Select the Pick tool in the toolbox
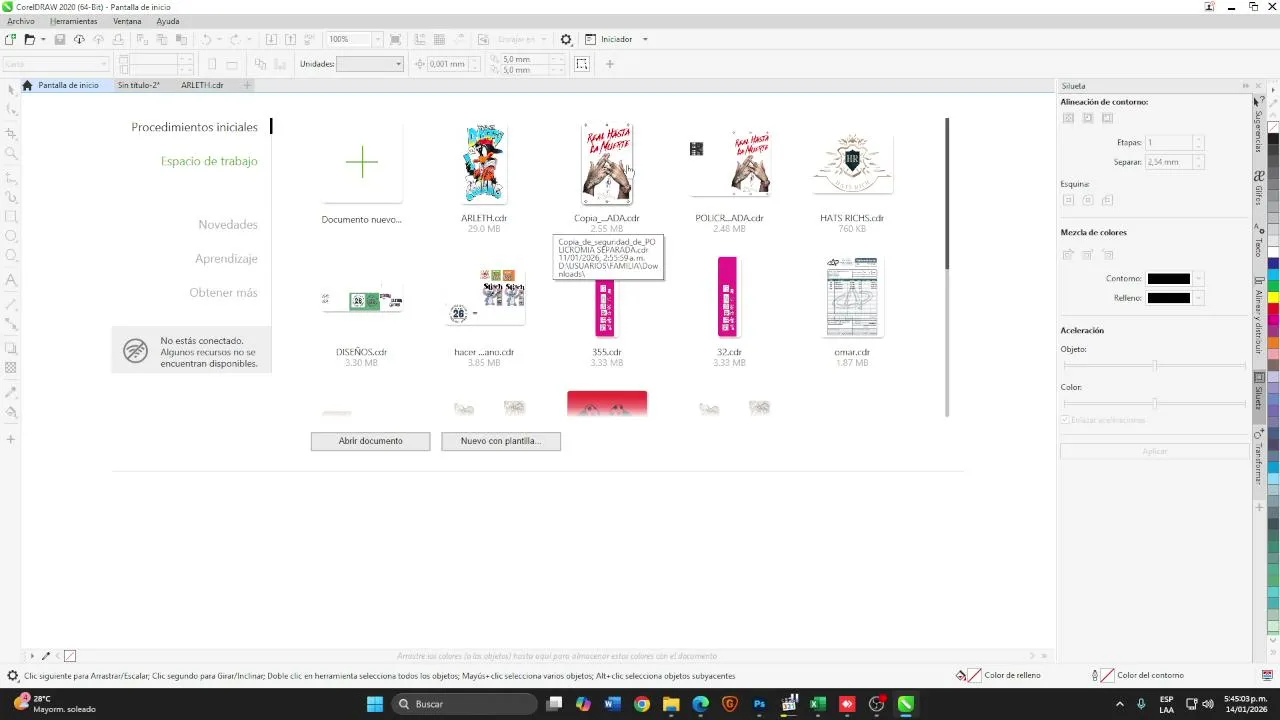 pos(11,90)
